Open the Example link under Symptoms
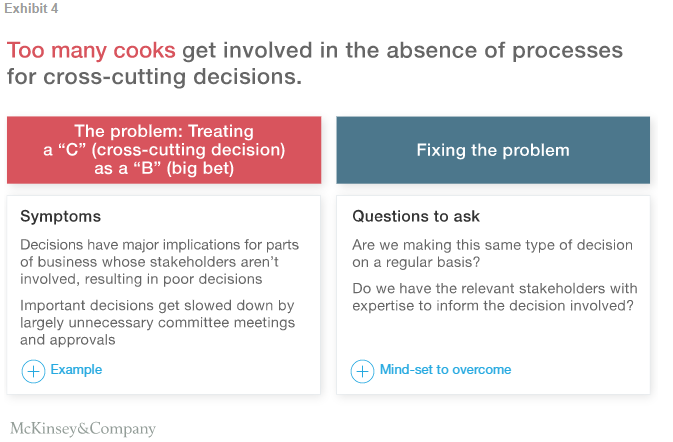 click(76, 370)
